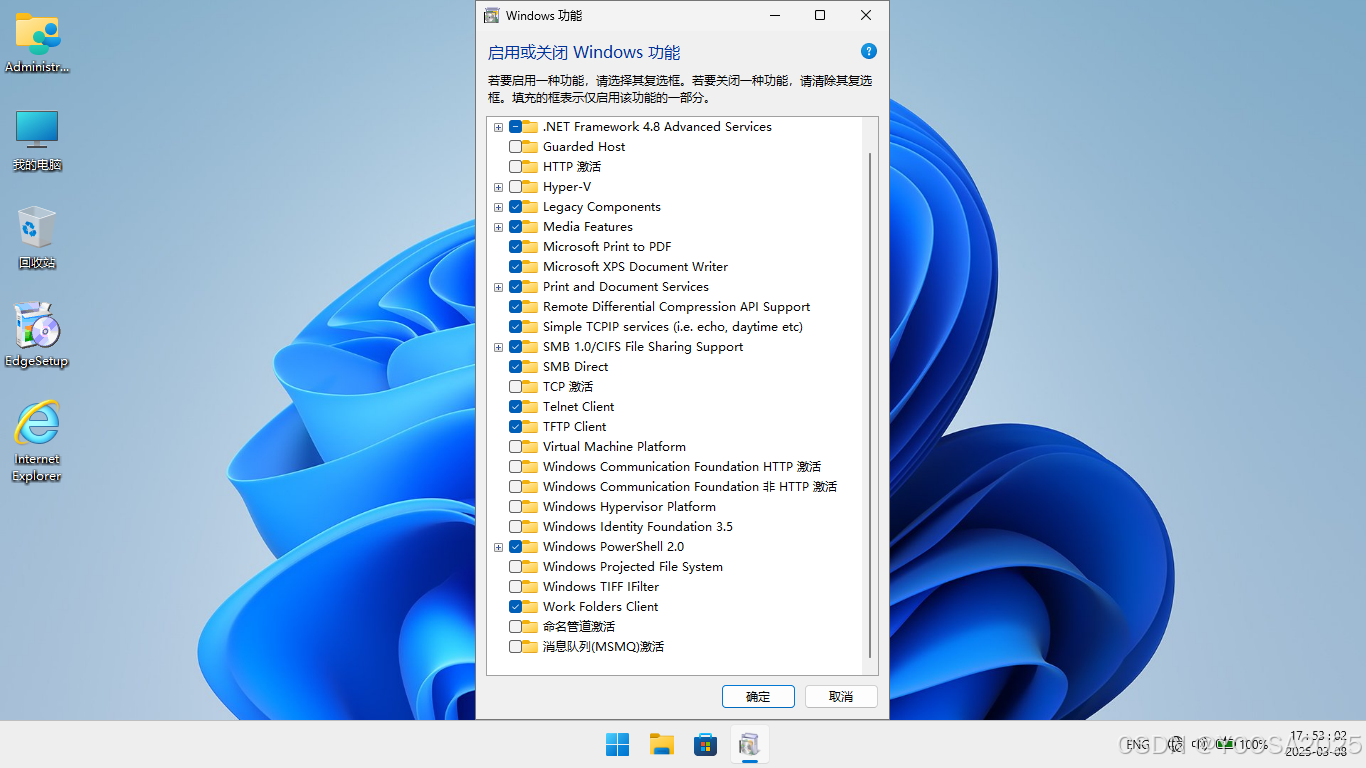
Task: Open File Explorer from the taskbar
Action: [662, 744]
